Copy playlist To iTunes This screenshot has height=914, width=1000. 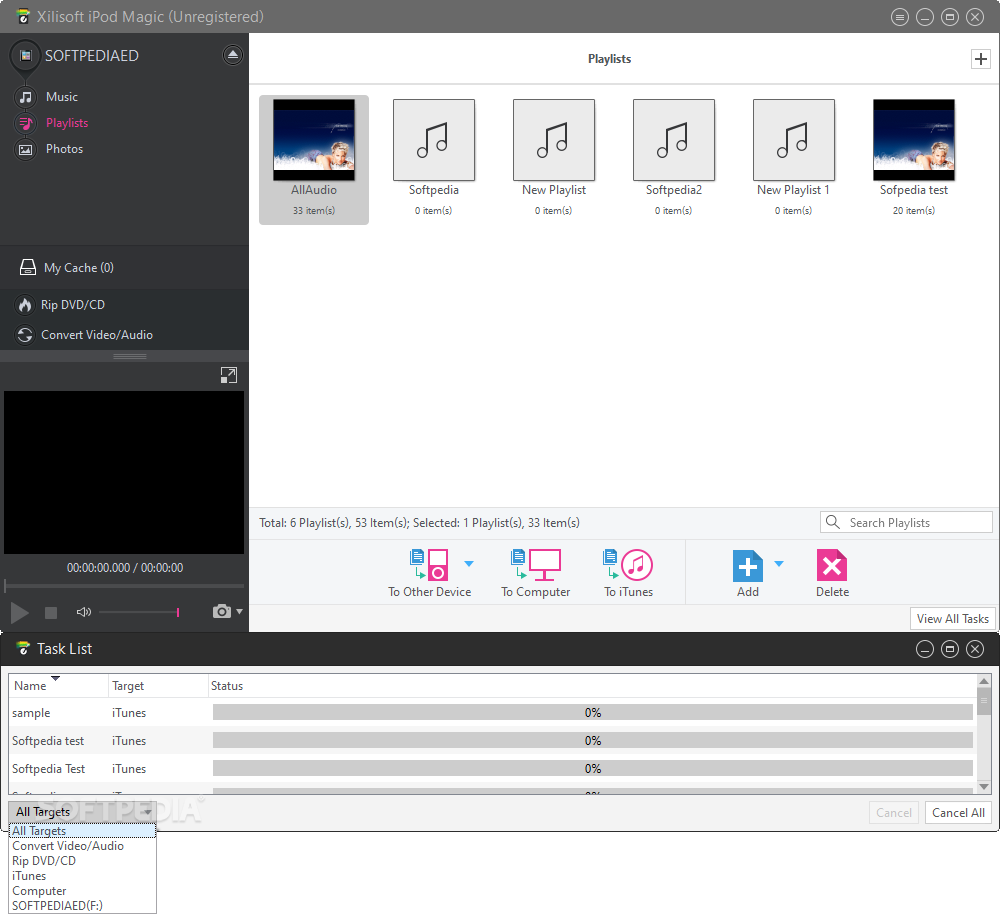pos(628,573)
